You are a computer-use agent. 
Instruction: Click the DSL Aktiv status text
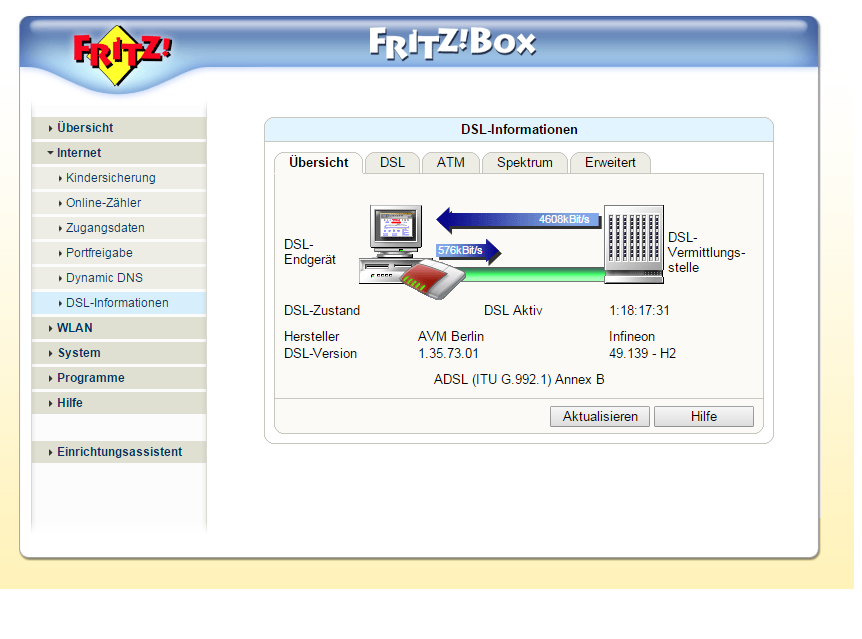tap(513, 311)
